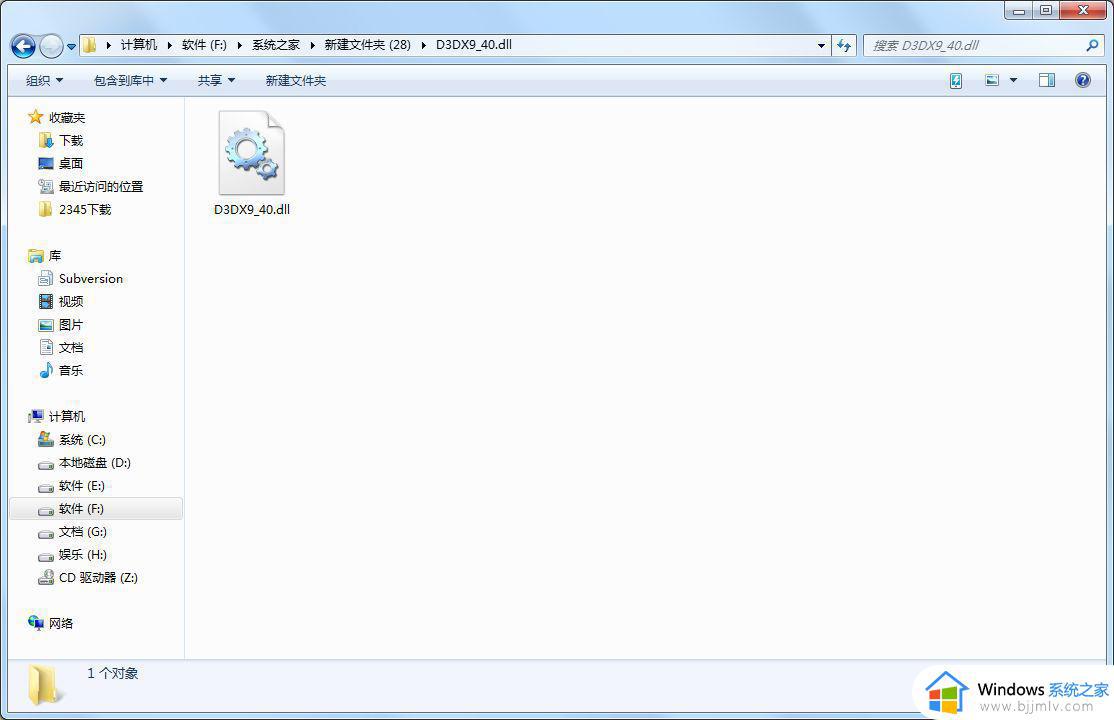Click the disc icon beside CD 驱动器 (Z:)
This screenshot has width=1114, height=720.
point(45,577)
